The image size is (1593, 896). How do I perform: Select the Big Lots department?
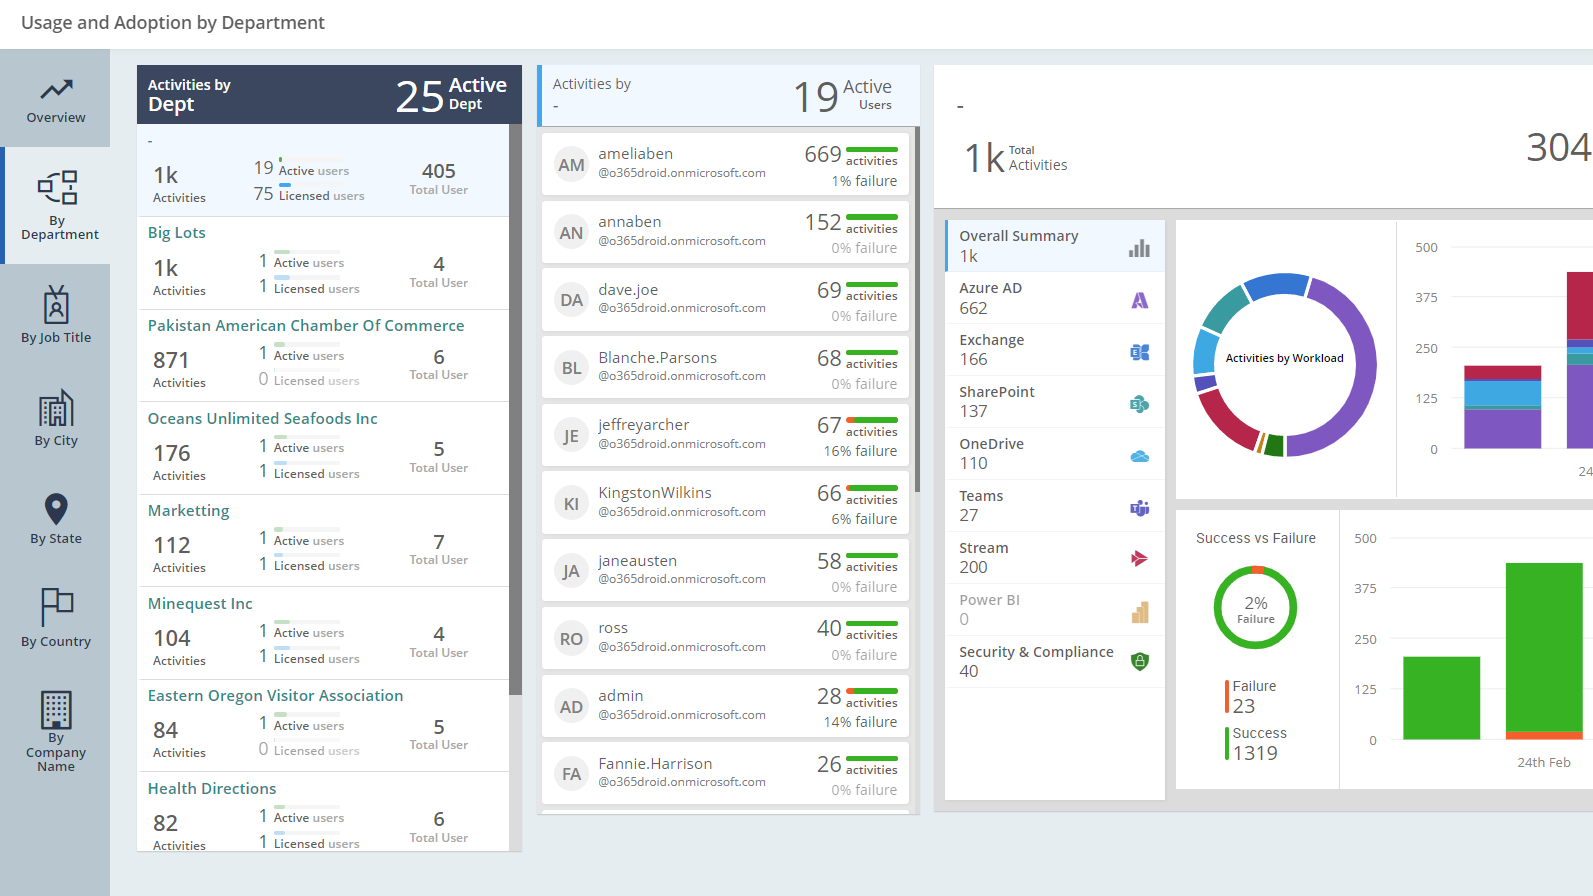point(177,233)
